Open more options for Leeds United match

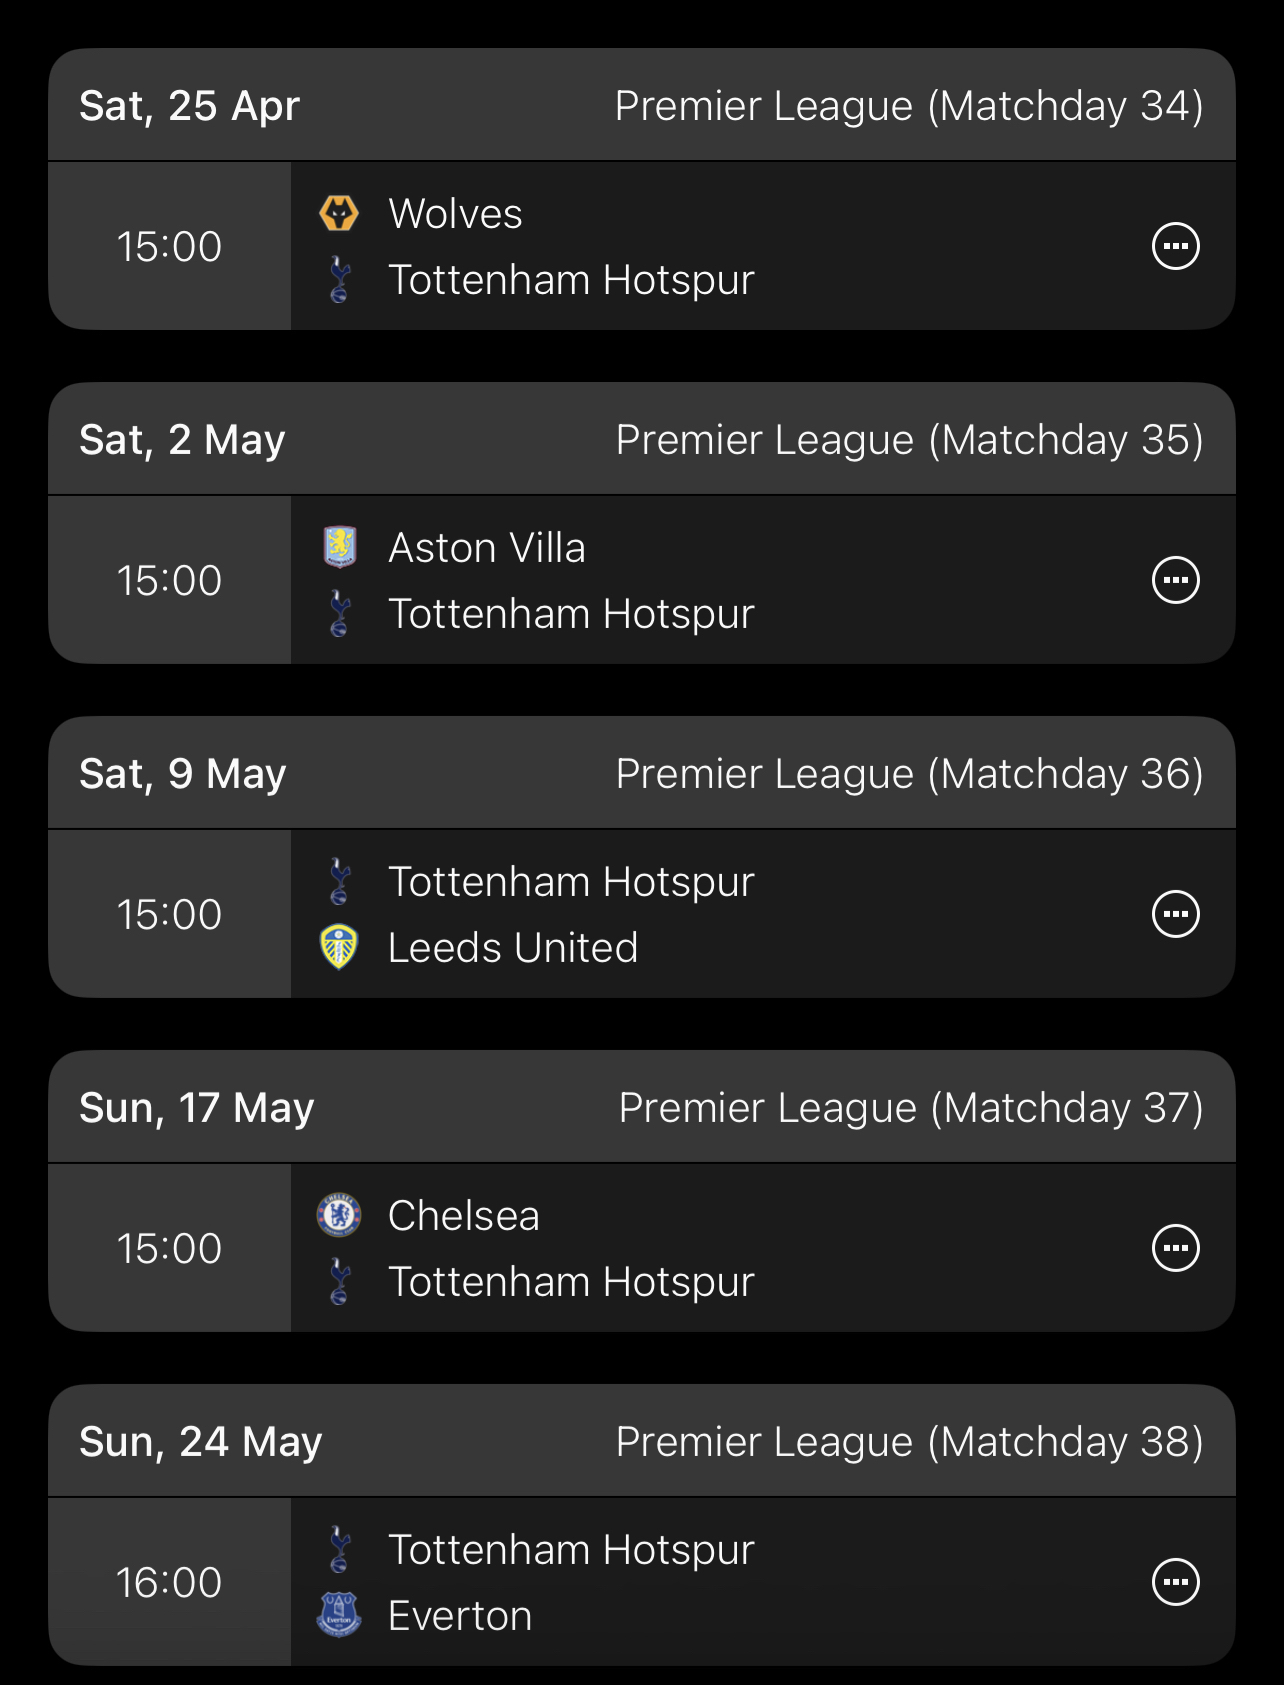(1175, 914)
